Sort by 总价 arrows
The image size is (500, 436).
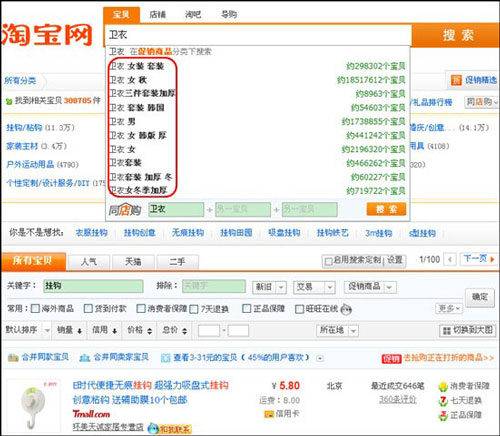(x=185, y=331)
